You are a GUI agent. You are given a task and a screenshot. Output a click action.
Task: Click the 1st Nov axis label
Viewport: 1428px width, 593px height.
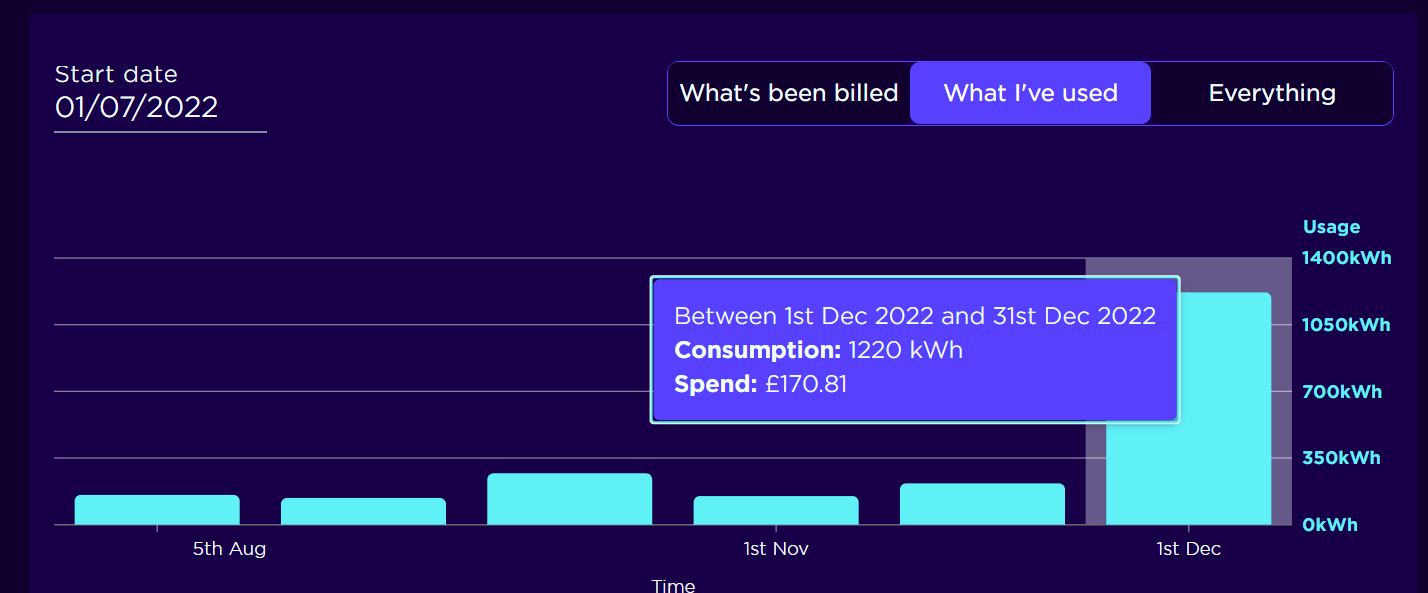776,549
